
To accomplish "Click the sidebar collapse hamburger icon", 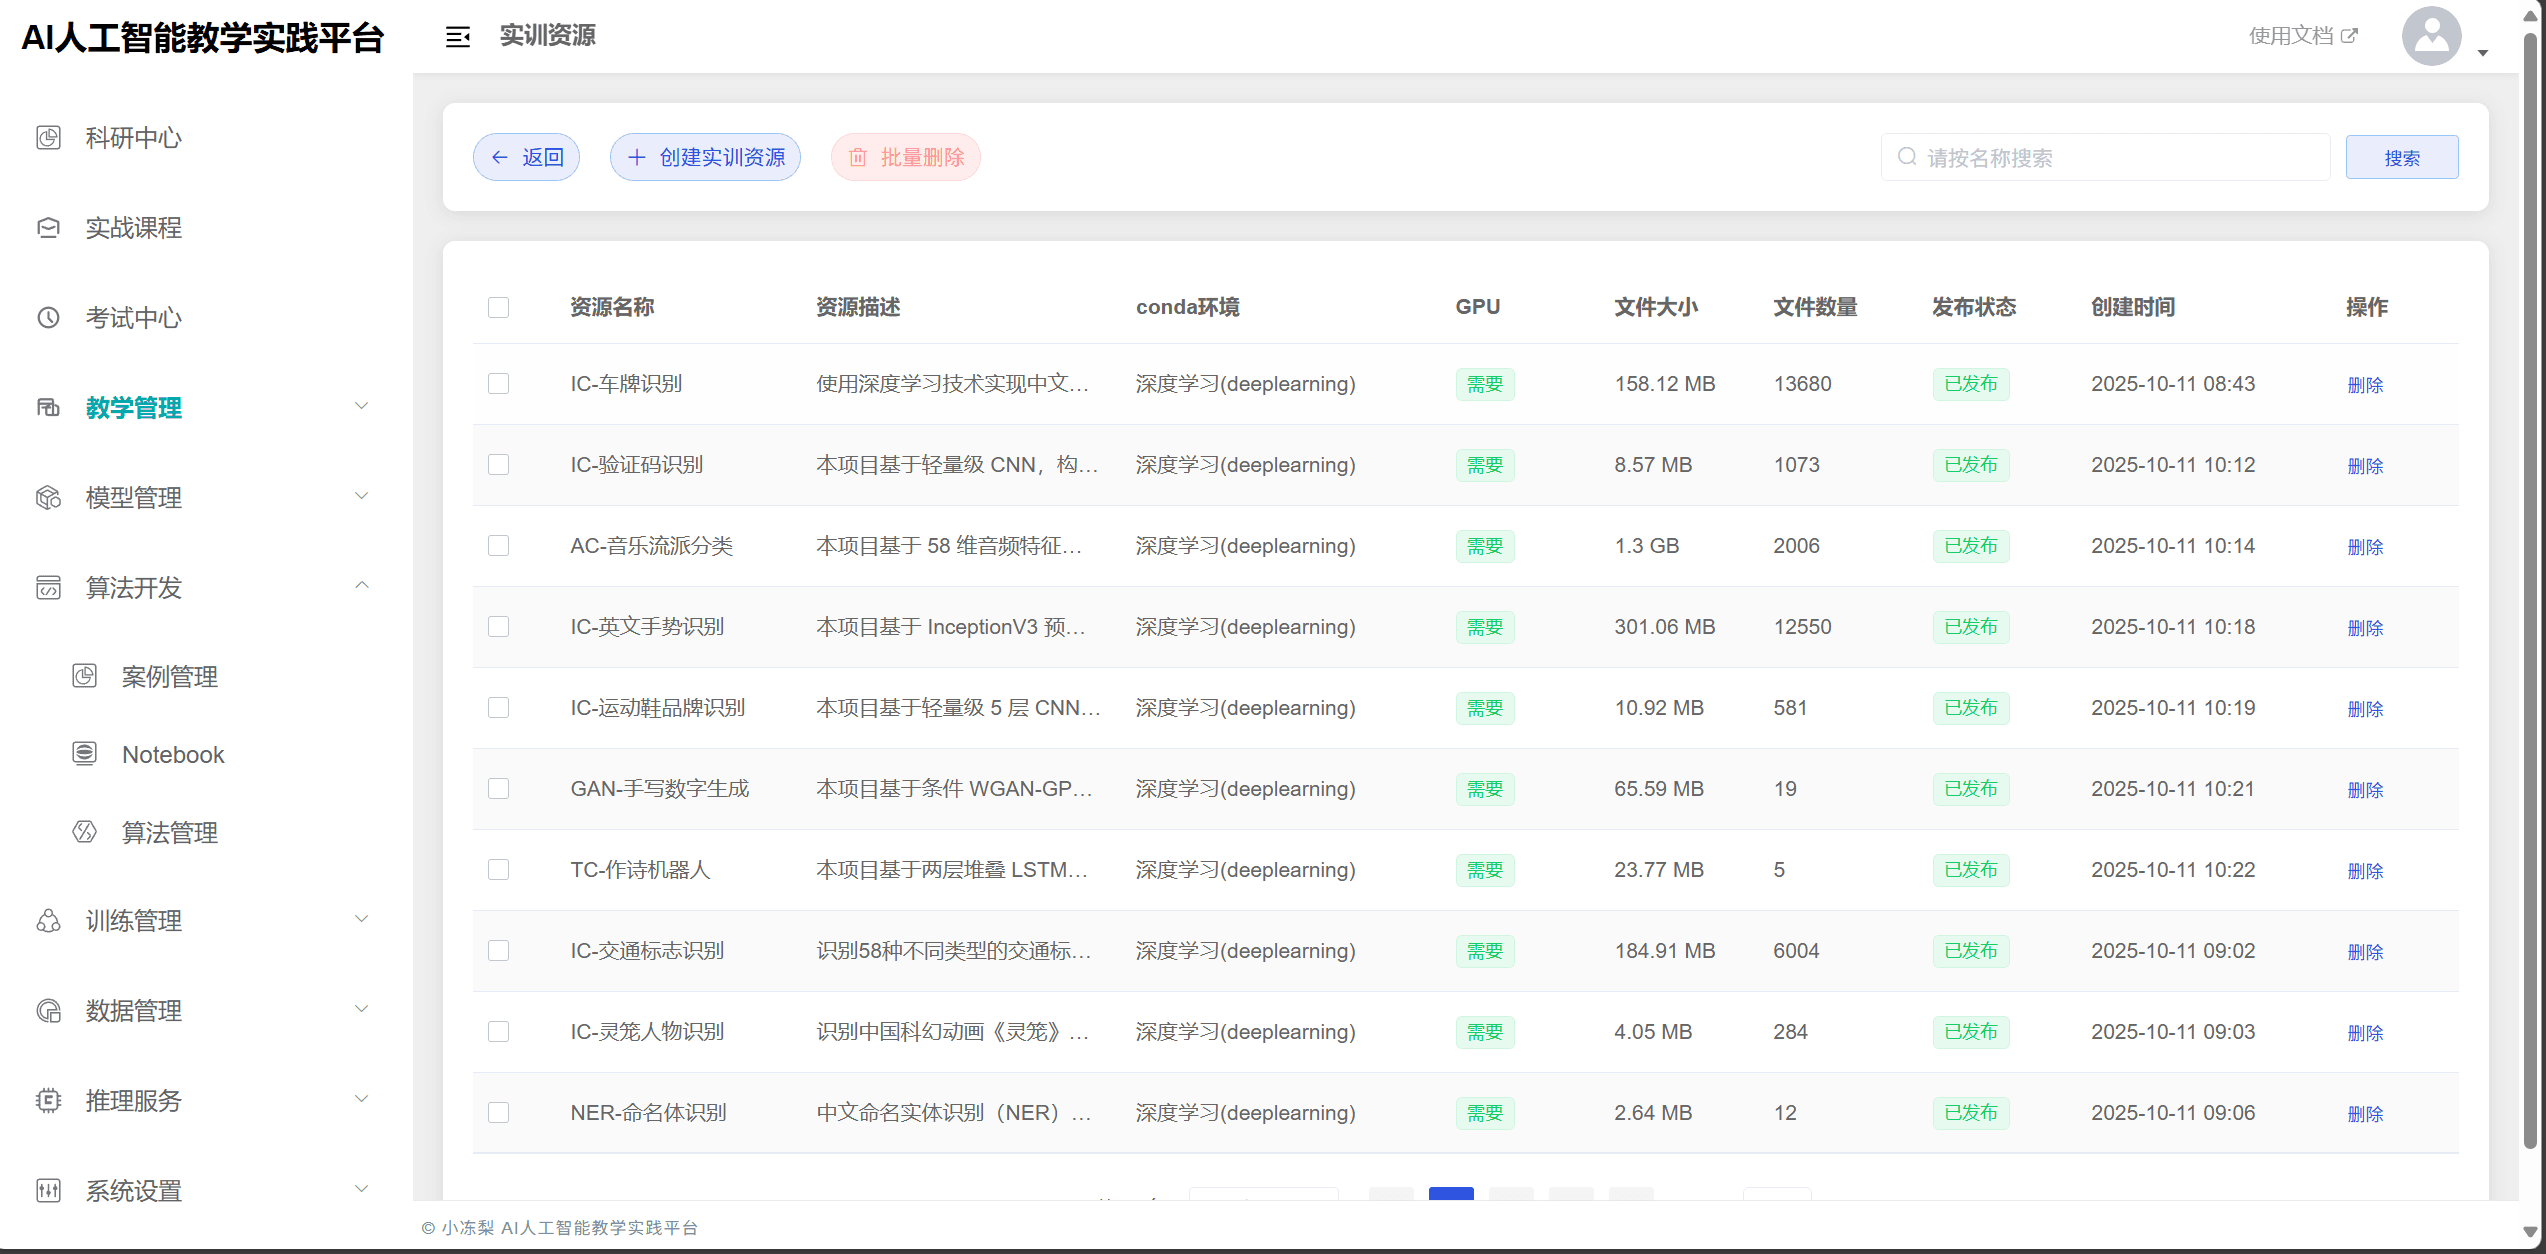I will [457, 37].
